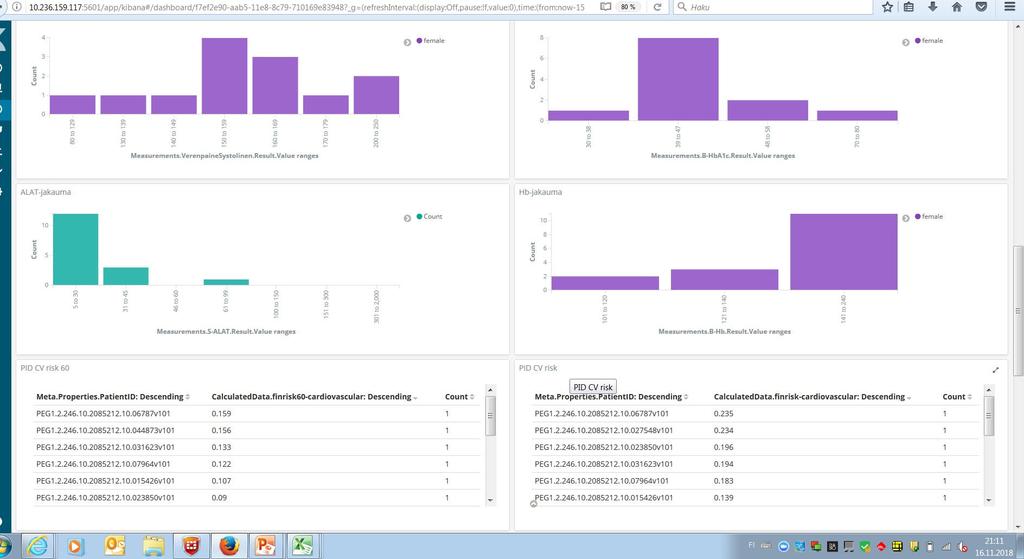Click the site info icon in address bar
Image resolution: width=1024 pixels, height=559 pixels.
point(17,7)
